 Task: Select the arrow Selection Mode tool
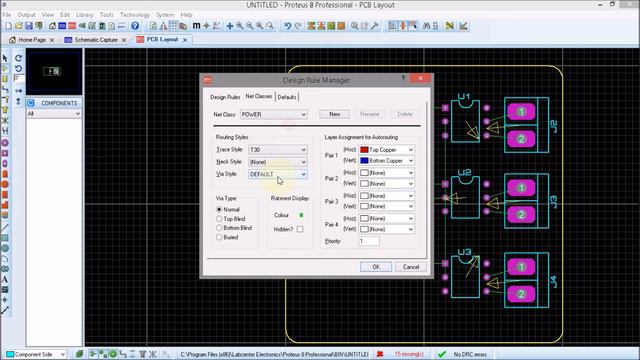point(5,58)
